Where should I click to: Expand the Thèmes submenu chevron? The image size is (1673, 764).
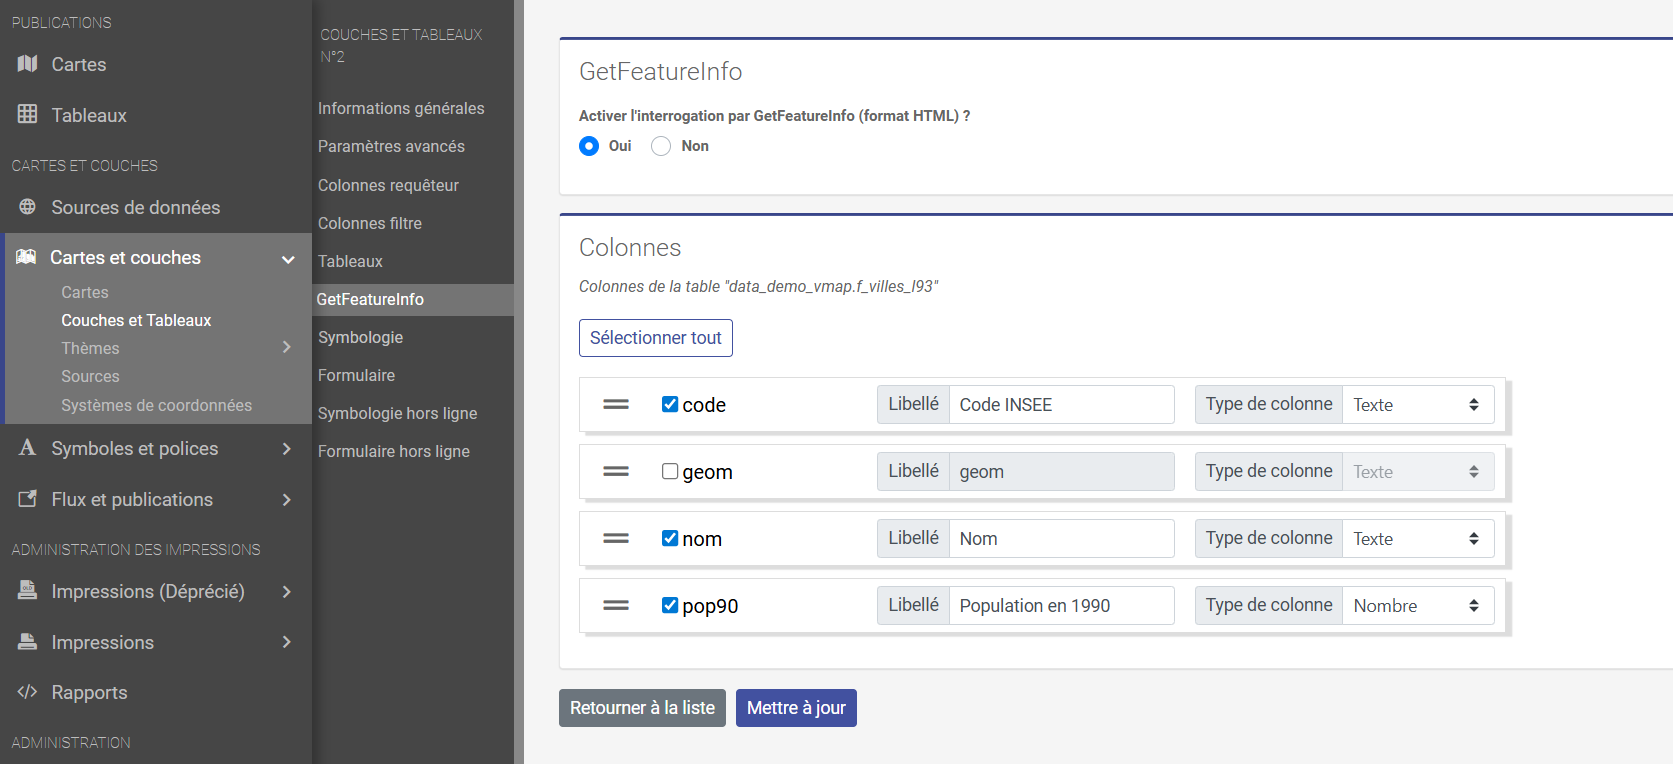(287, 348)
